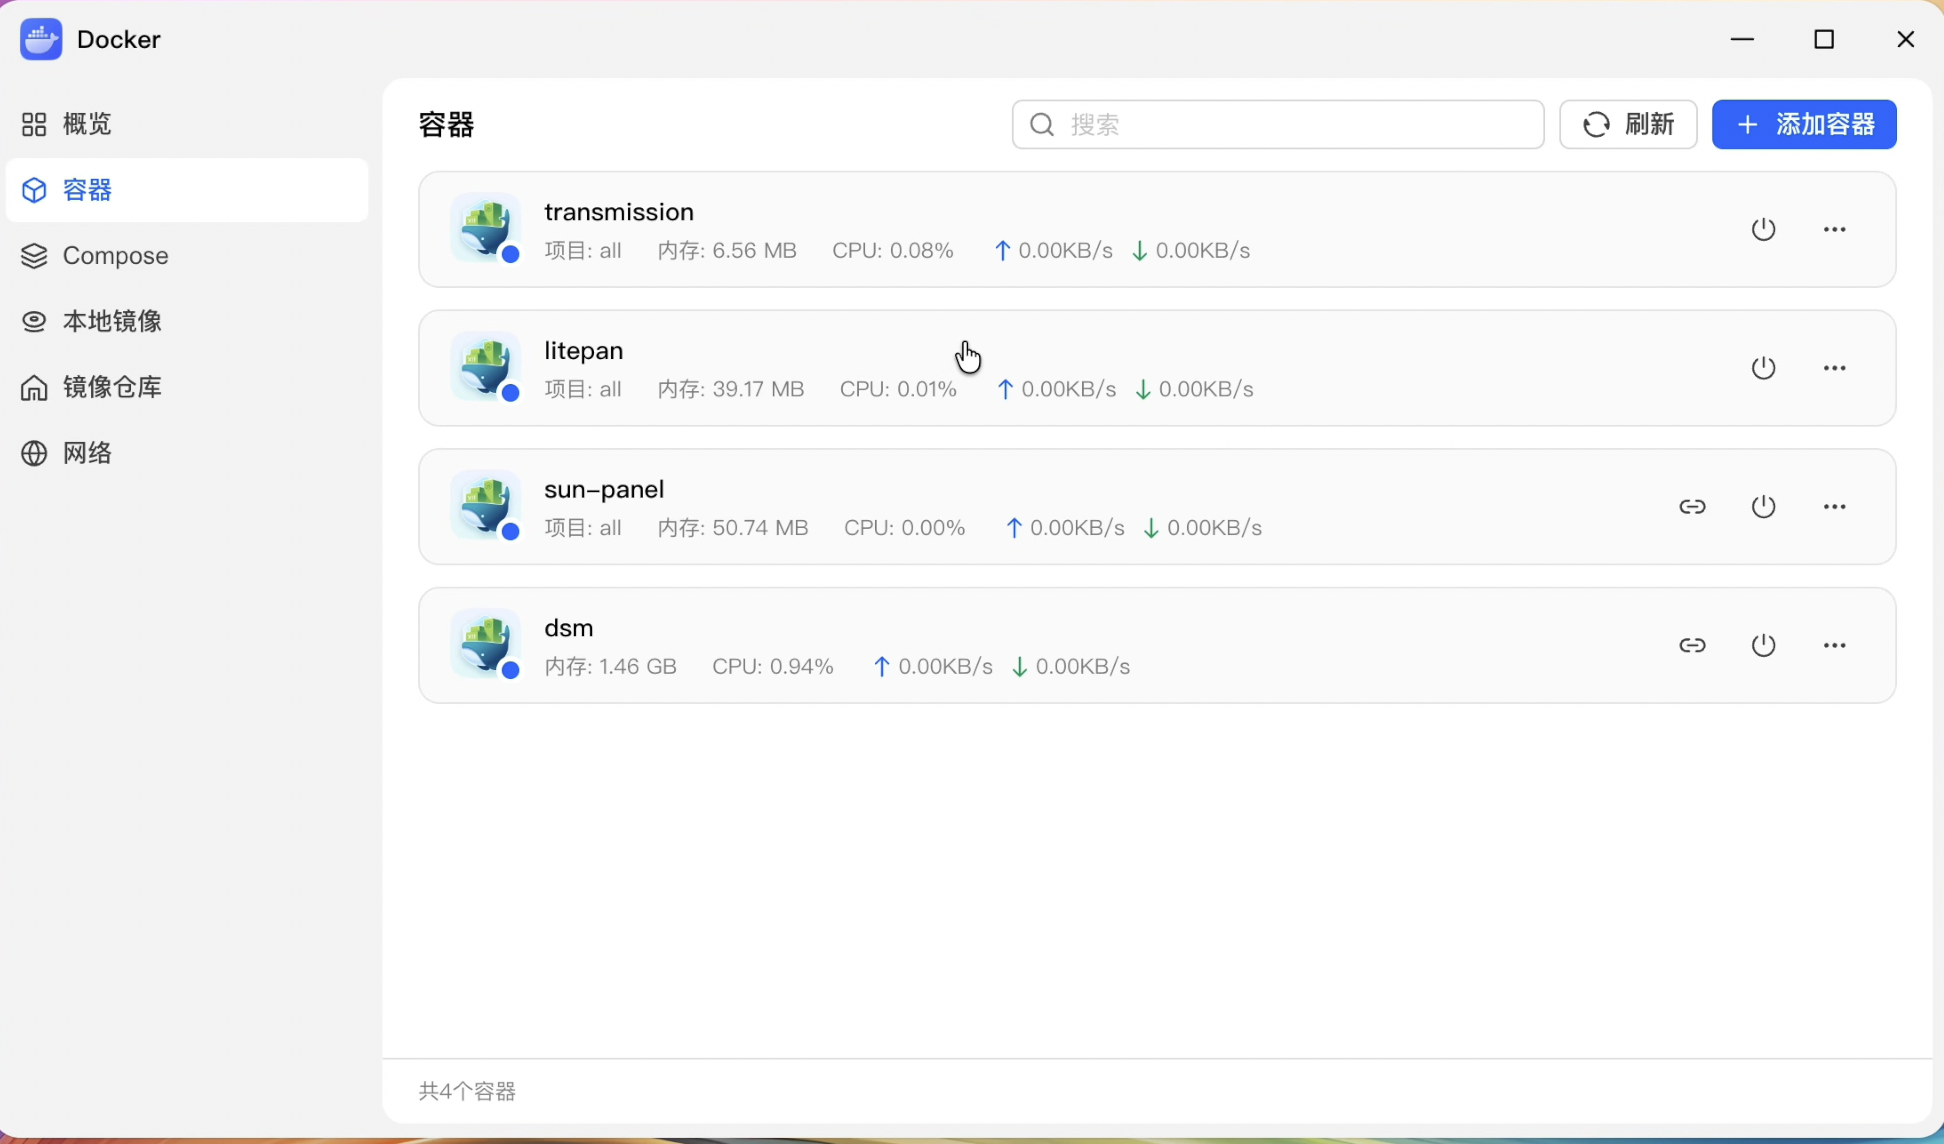Toggle litepan power icon
Image resolution: width=1944 pixels, height=1144 pixels.
(1763, 368)
